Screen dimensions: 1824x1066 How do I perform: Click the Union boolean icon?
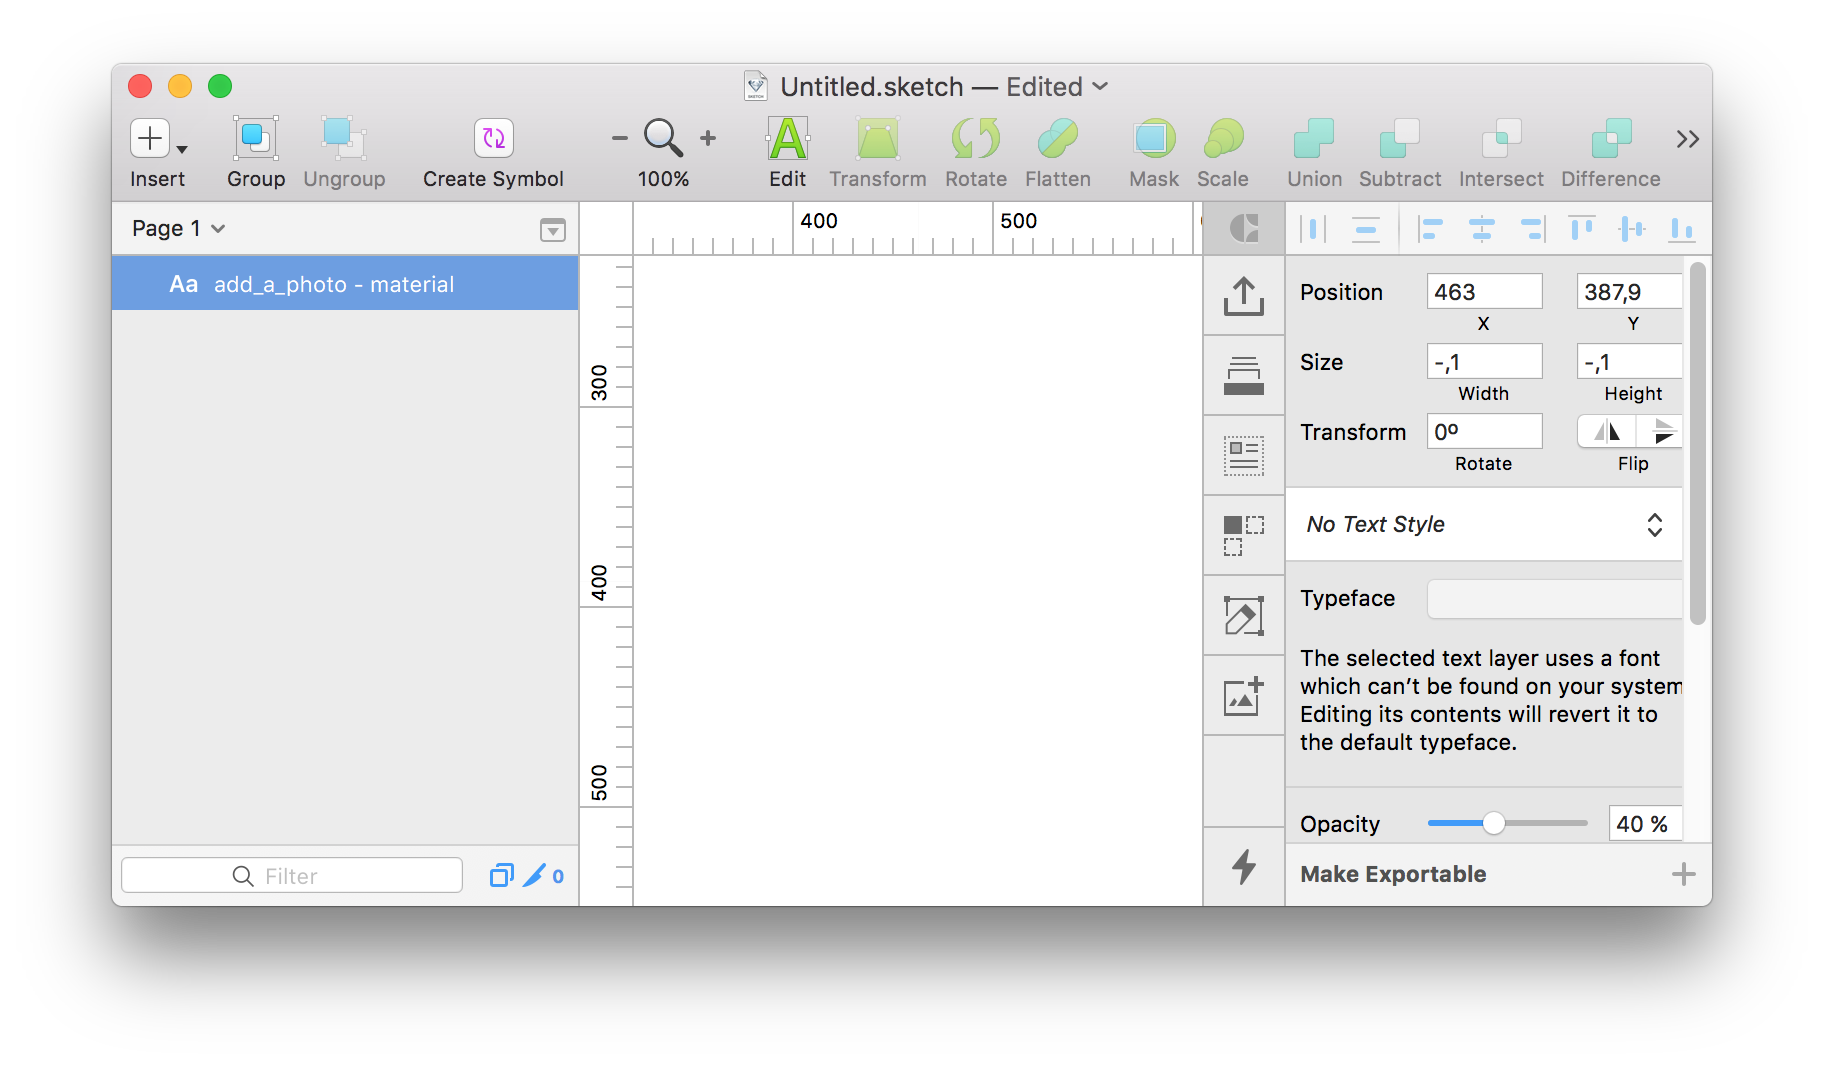point(1313,152)
